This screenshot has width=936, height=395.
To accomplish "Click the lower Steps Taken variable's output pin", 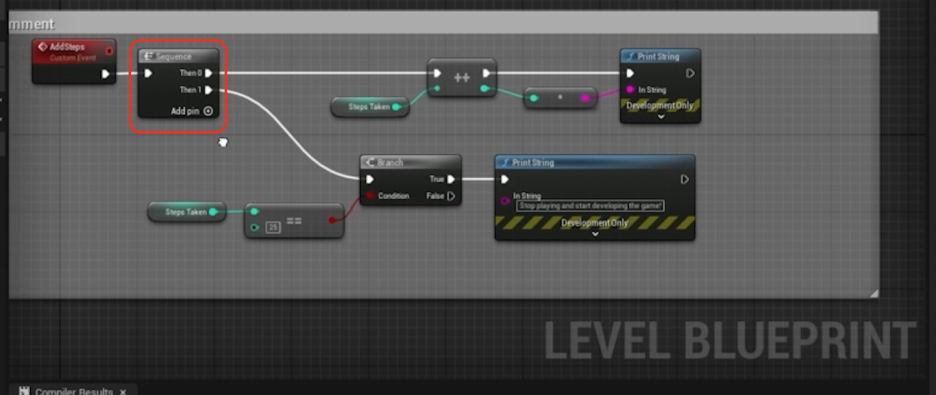I will point(213,212).
